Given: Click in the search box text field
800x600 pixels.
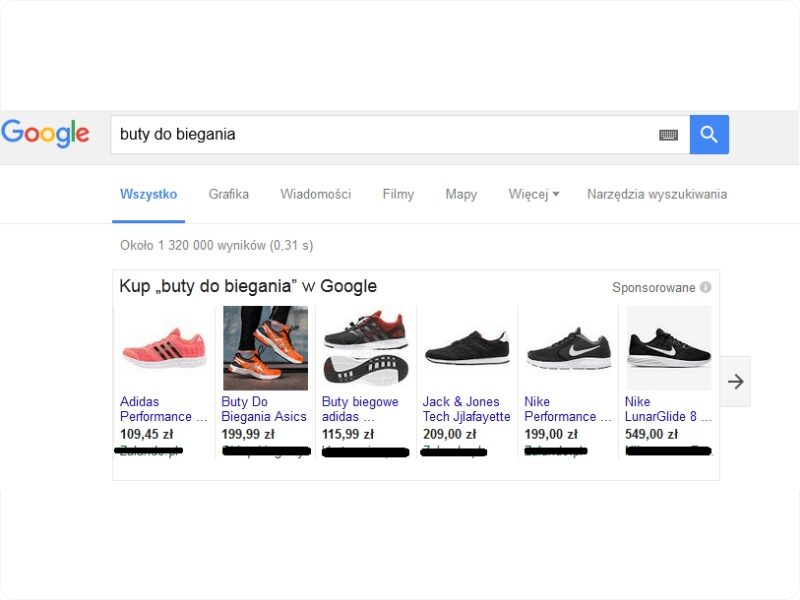Looking at the screenshot, I should [x=380, y=134].
